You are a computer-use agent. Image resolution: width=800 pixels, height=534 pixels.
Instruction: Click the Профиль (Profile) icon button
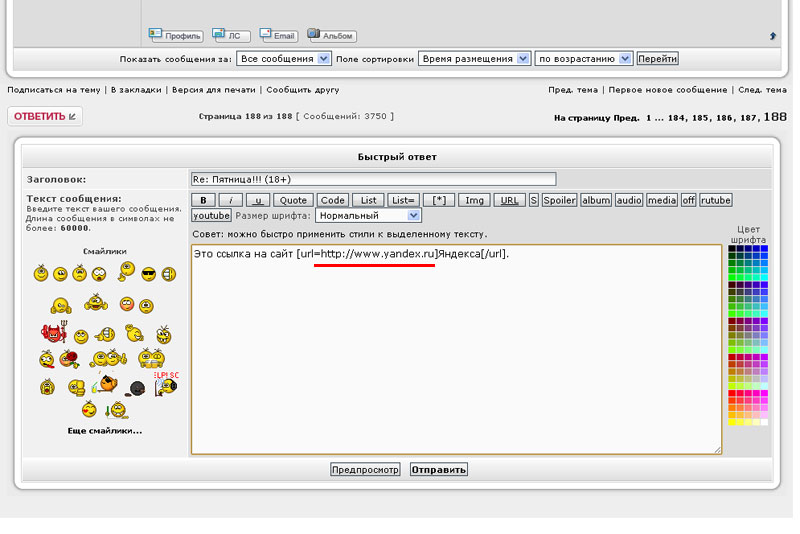(x=175, y=35)
